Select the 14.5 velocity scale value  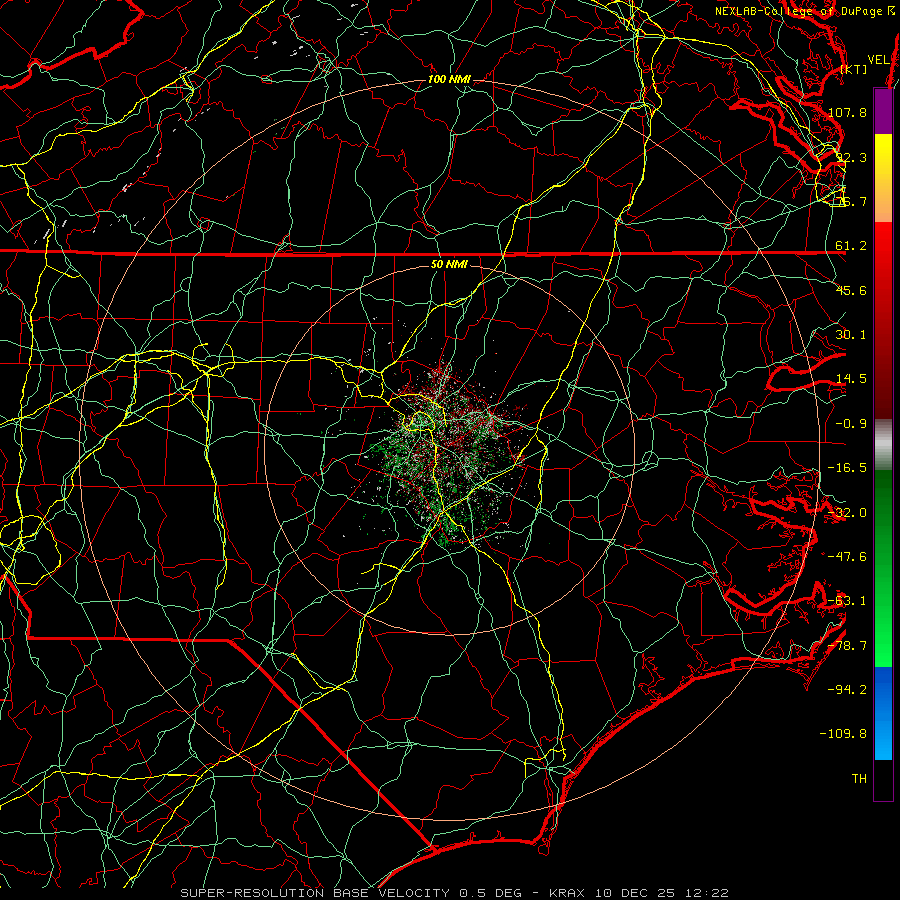coord(851,379)
